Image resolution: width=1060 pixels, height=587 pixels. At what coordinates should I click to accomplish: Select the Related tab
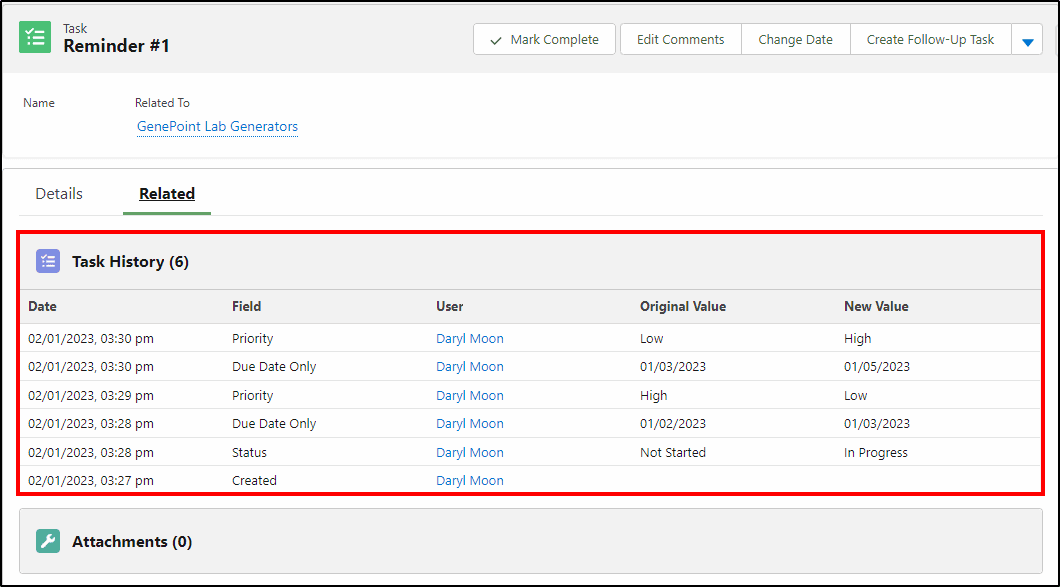click(167, 194)
